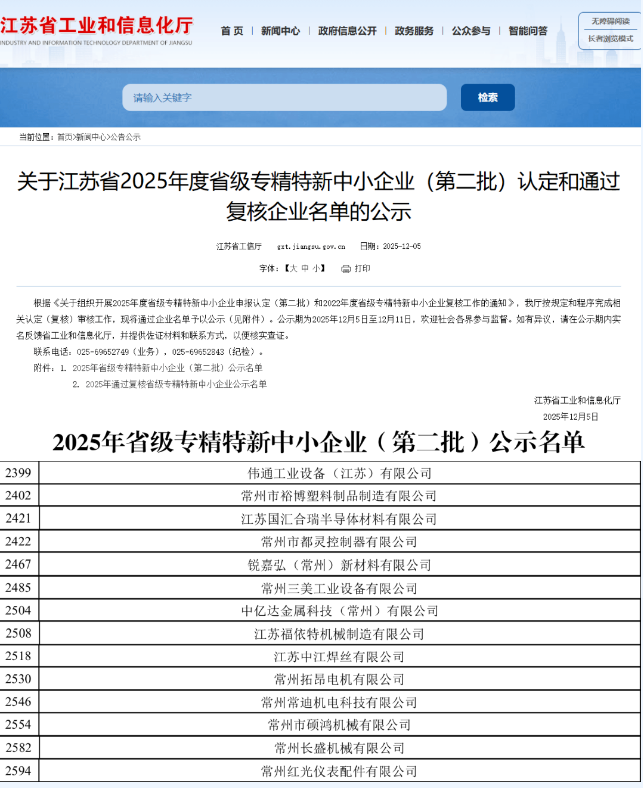Screen dimensions: 643x788
Task: Open the 政府信息公开 navigation menu
Action: 347,31
